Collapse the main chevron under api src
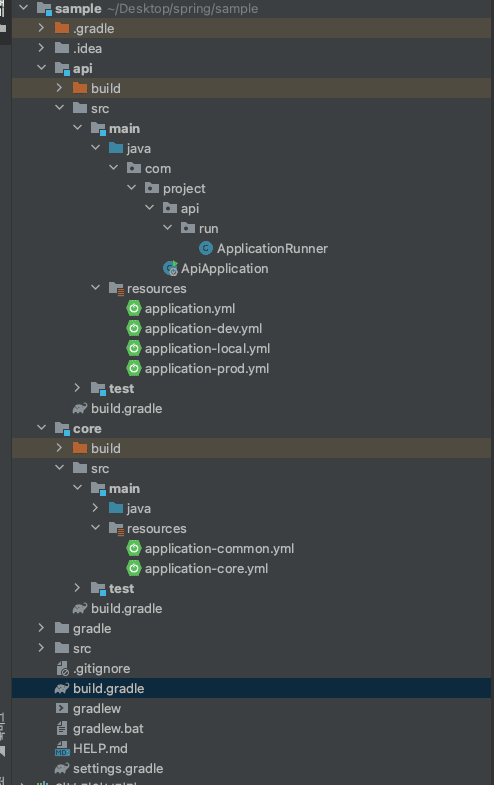 (x=78, y=128)
